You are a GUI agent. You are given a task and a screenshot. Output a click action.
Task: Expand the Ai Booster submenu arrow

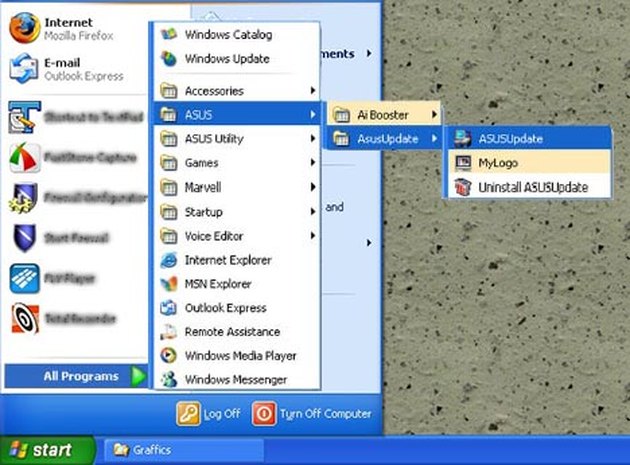point(434,115)
